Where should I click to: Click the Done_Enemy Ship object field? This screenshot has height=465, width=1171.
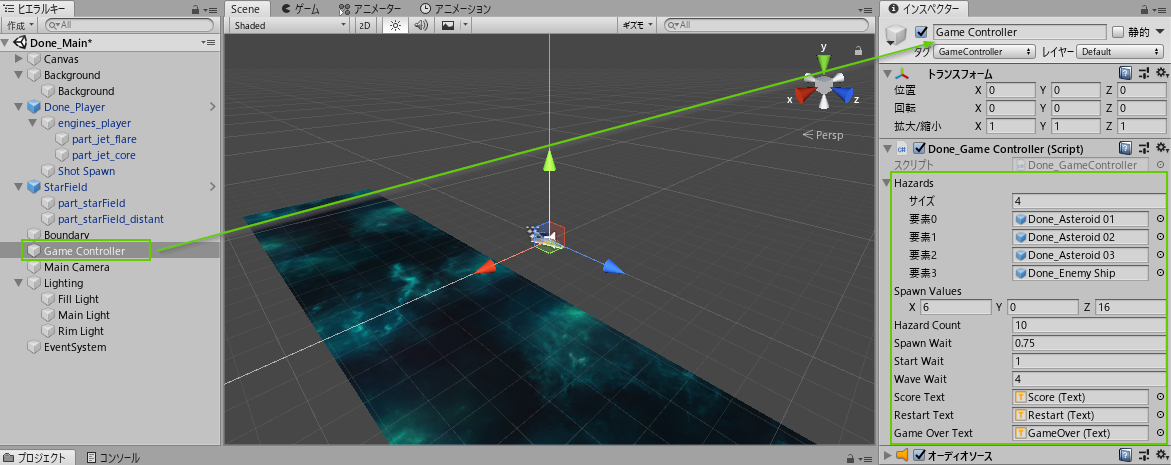(x=1081, y=272)
